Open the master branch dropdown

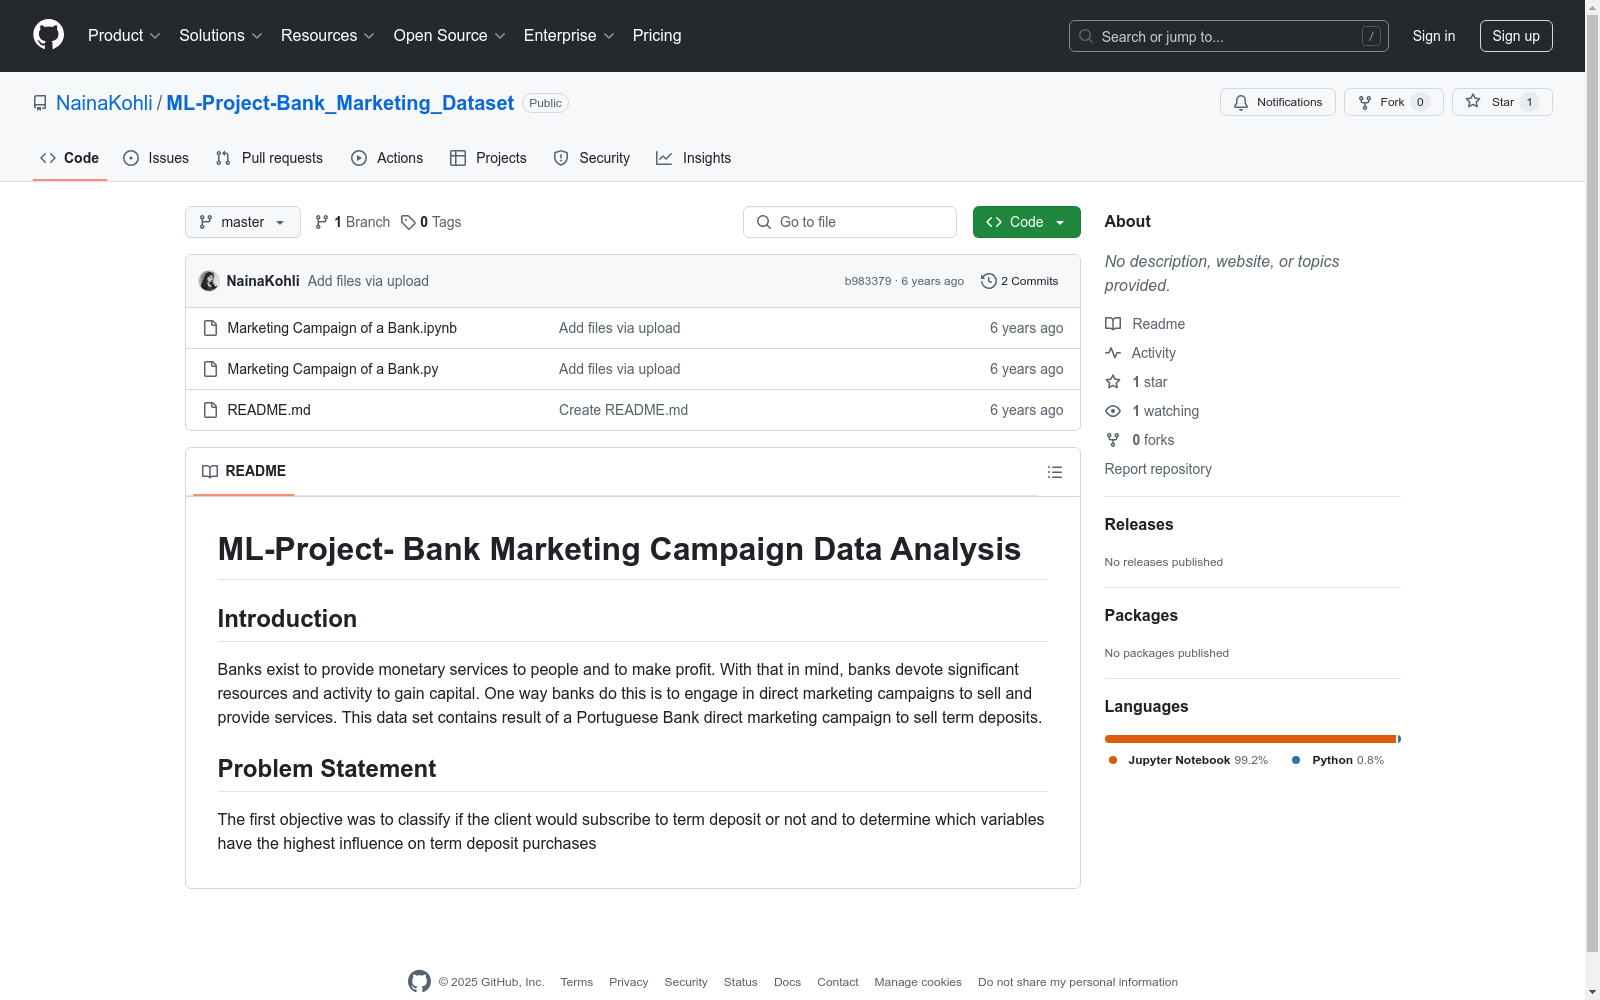[243, 222]
